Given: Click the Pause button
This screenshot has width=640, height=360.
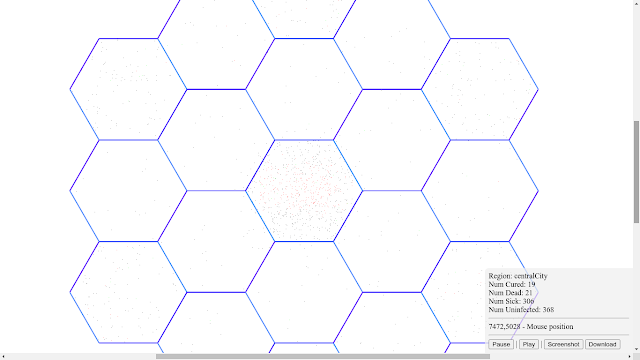Looking at the screenshot, I should pyautogui.click(x=501, y=344).
